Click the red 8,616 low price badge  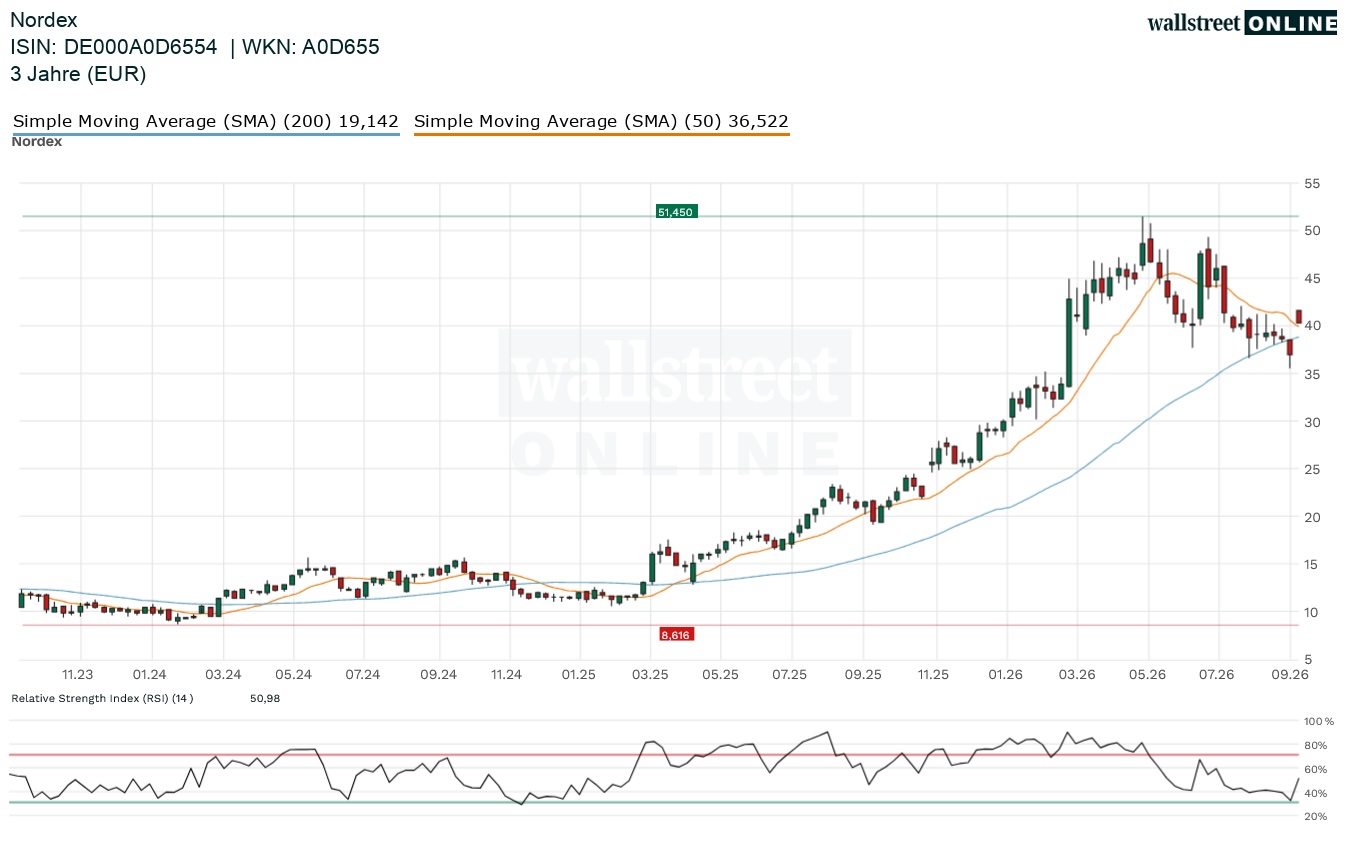[x=676, y=634]
